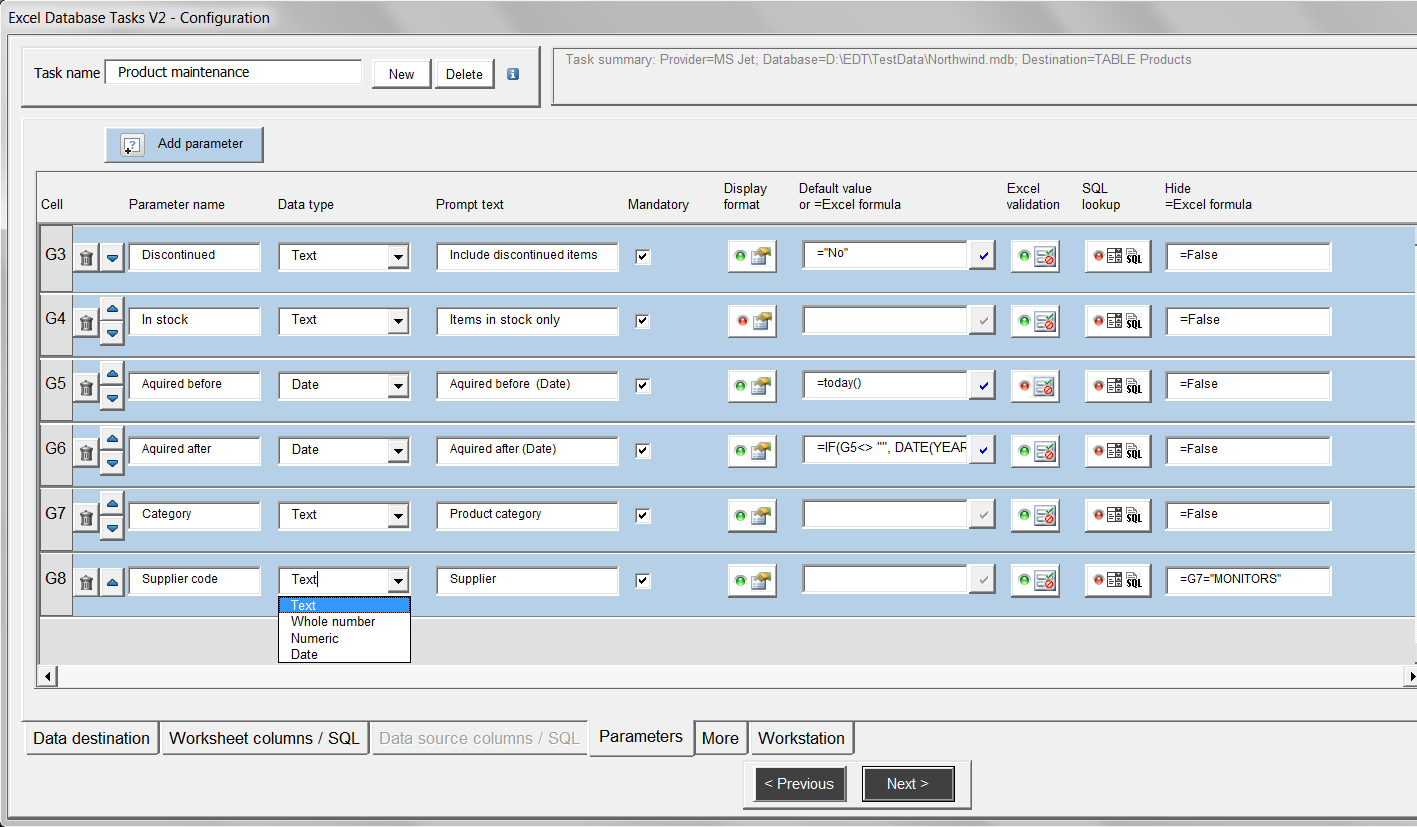
Task: Open Excel validation for Supplier code row
Action: click(x=1035, y=581)
